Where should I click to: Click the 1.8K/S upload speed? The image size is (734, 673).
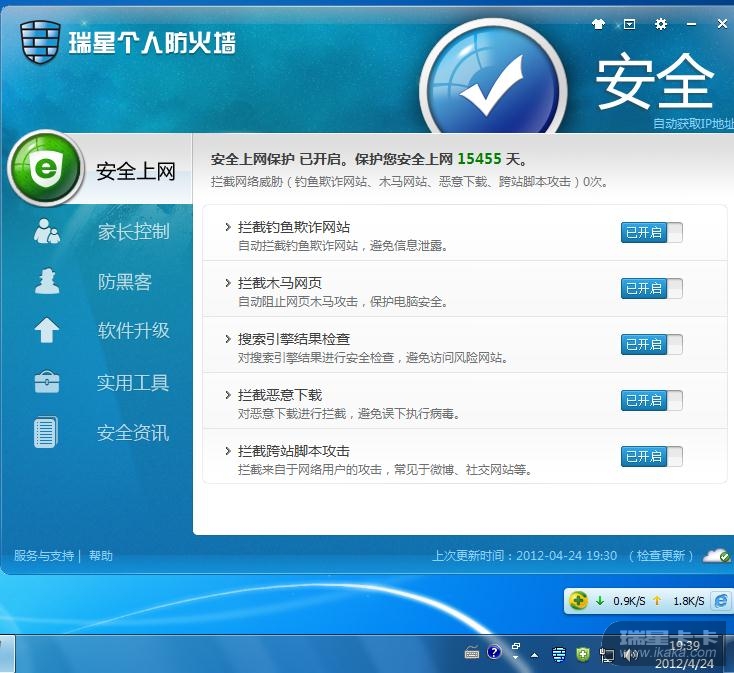[689, 601]
